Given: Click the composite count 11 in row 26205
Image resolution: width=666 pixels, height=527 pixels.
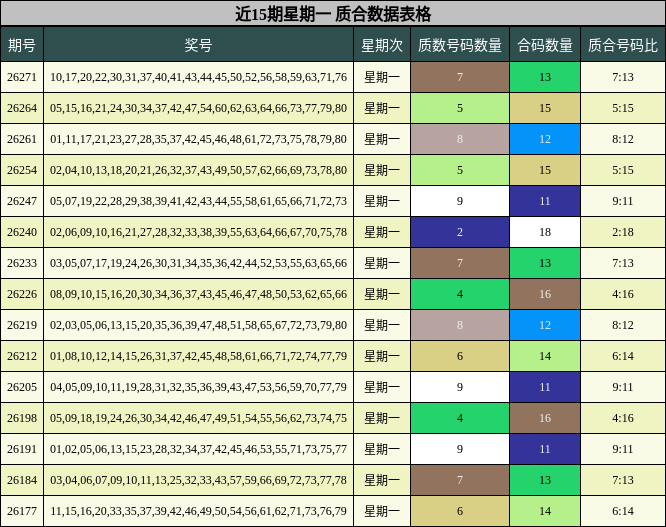Looking at the screenshot, I should (545, 387).
